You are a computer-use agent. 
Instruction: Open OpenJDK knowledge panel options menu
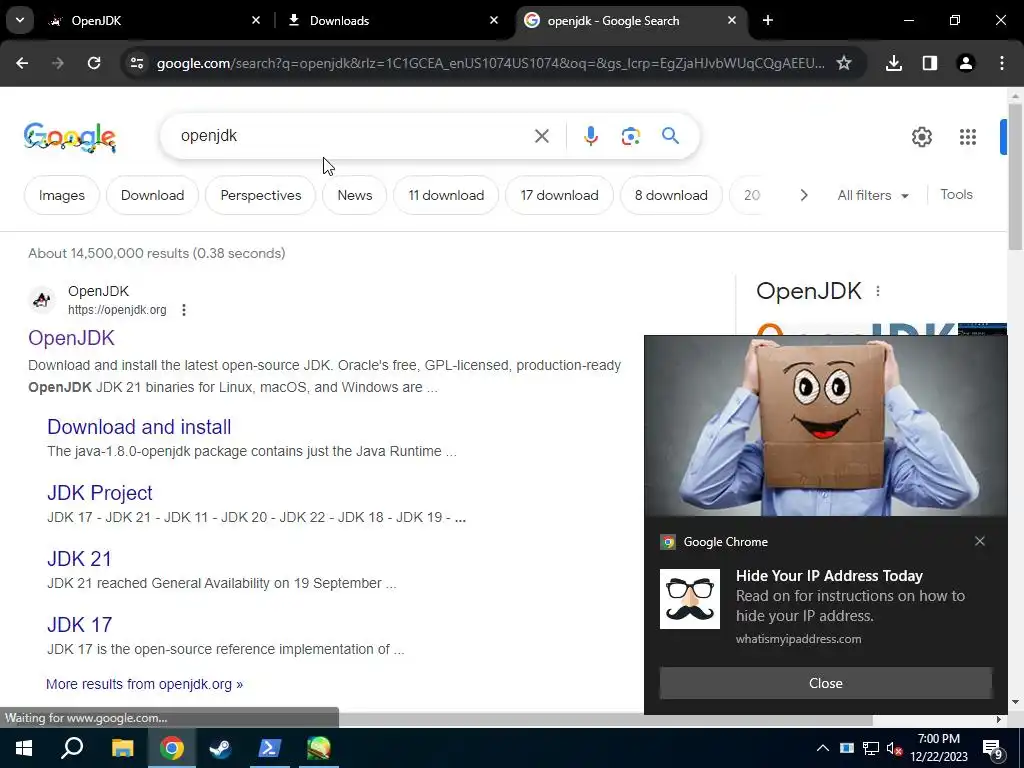[x=878, y=291]
